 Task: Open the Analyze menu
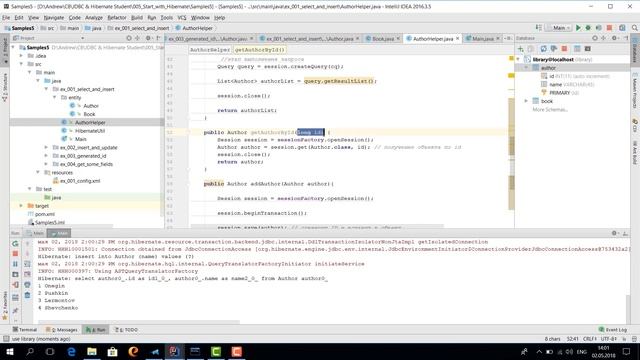pos(94,18)
